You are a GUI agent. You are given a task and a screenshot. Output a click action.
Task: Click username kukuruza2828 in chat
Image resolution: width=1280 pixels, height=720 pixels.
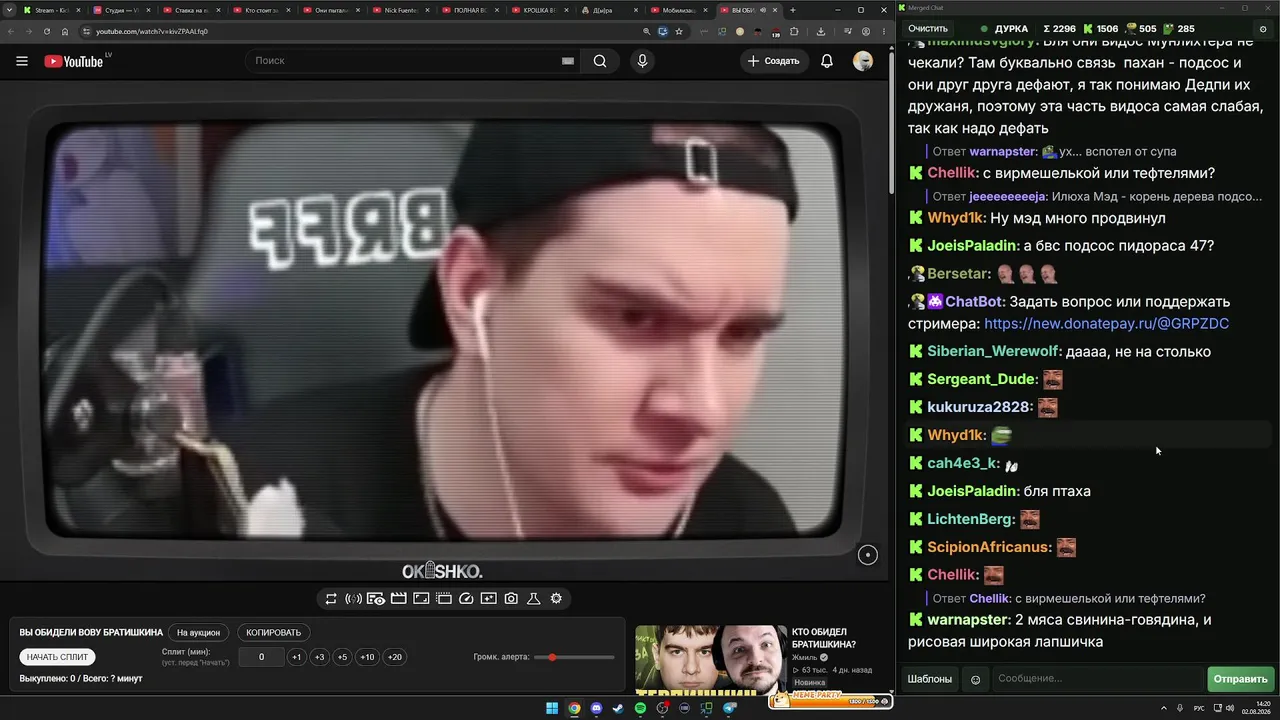click(979, 408)
